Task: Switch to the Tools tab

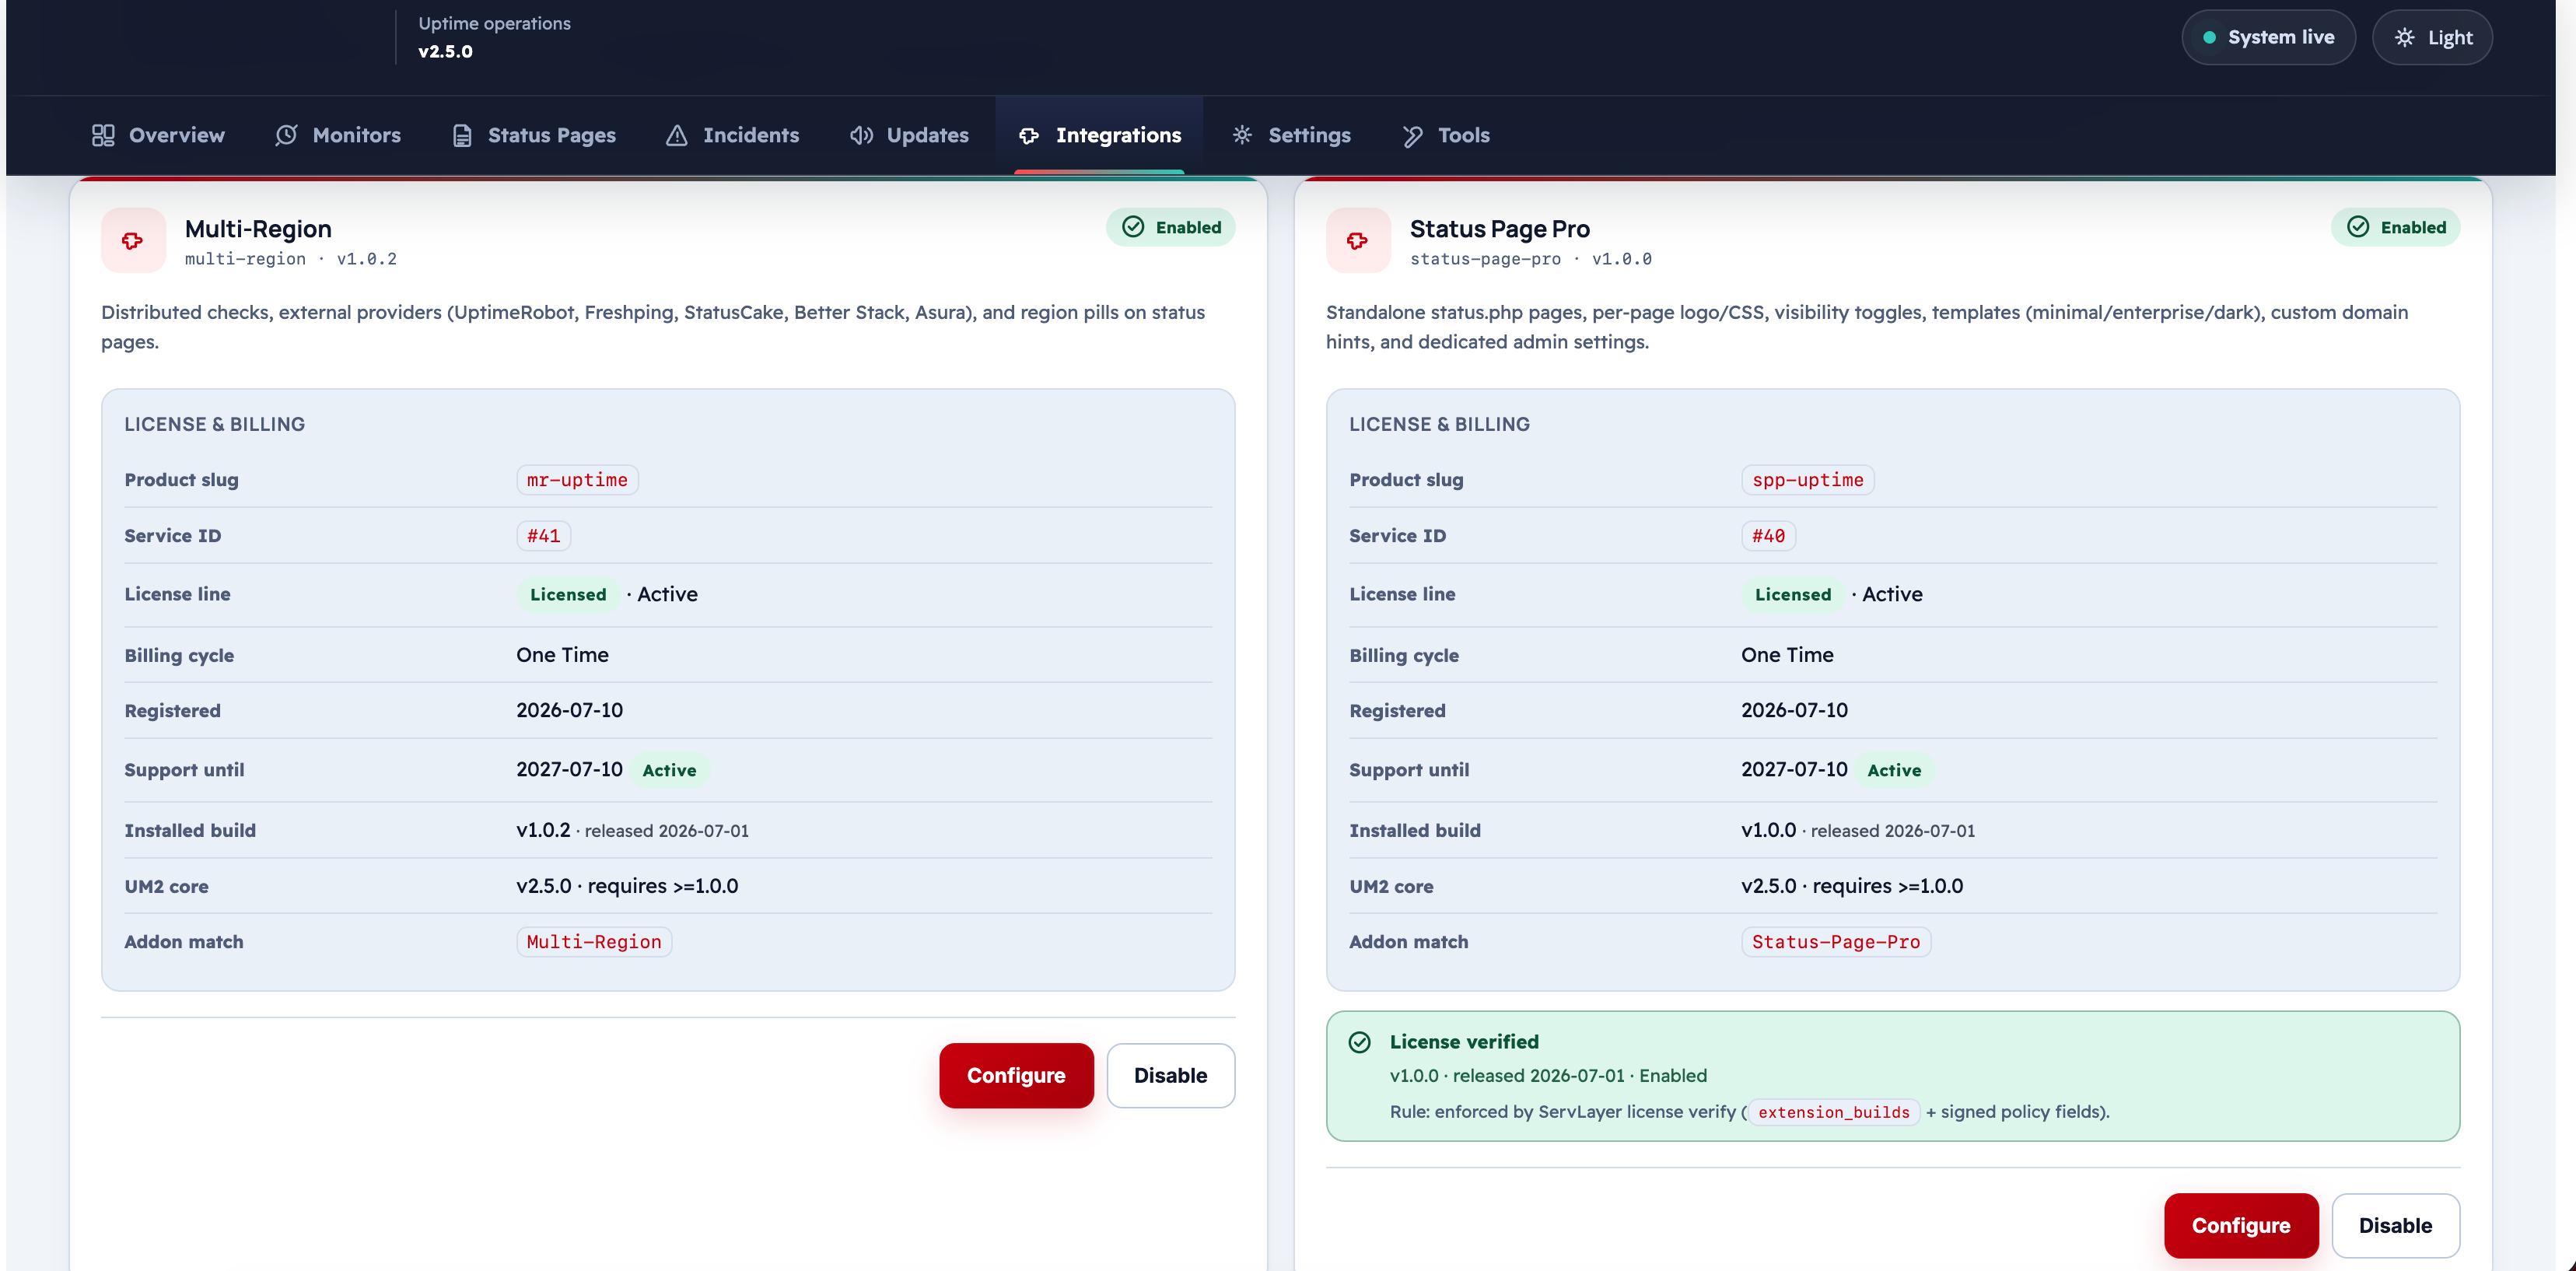Action: pos(1446,135)
